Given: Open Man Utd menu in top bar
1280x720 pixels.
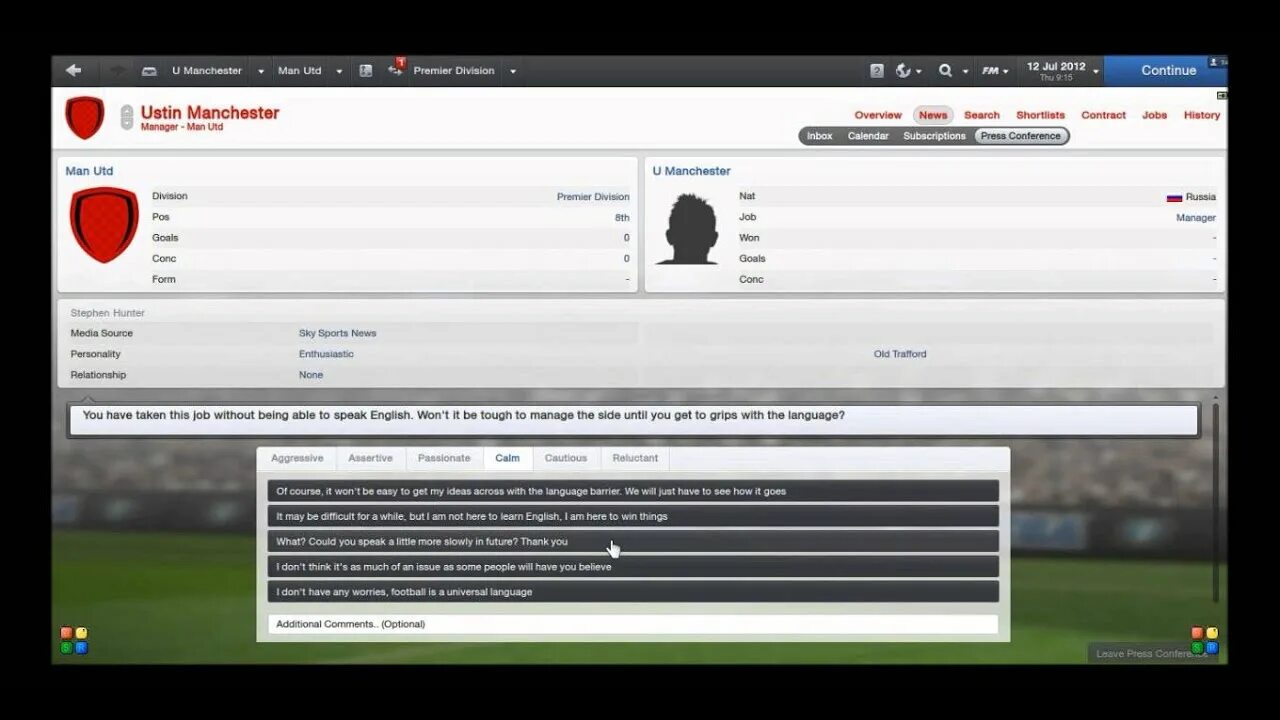Looking at the screenshot, I should (x=300, y=71).
